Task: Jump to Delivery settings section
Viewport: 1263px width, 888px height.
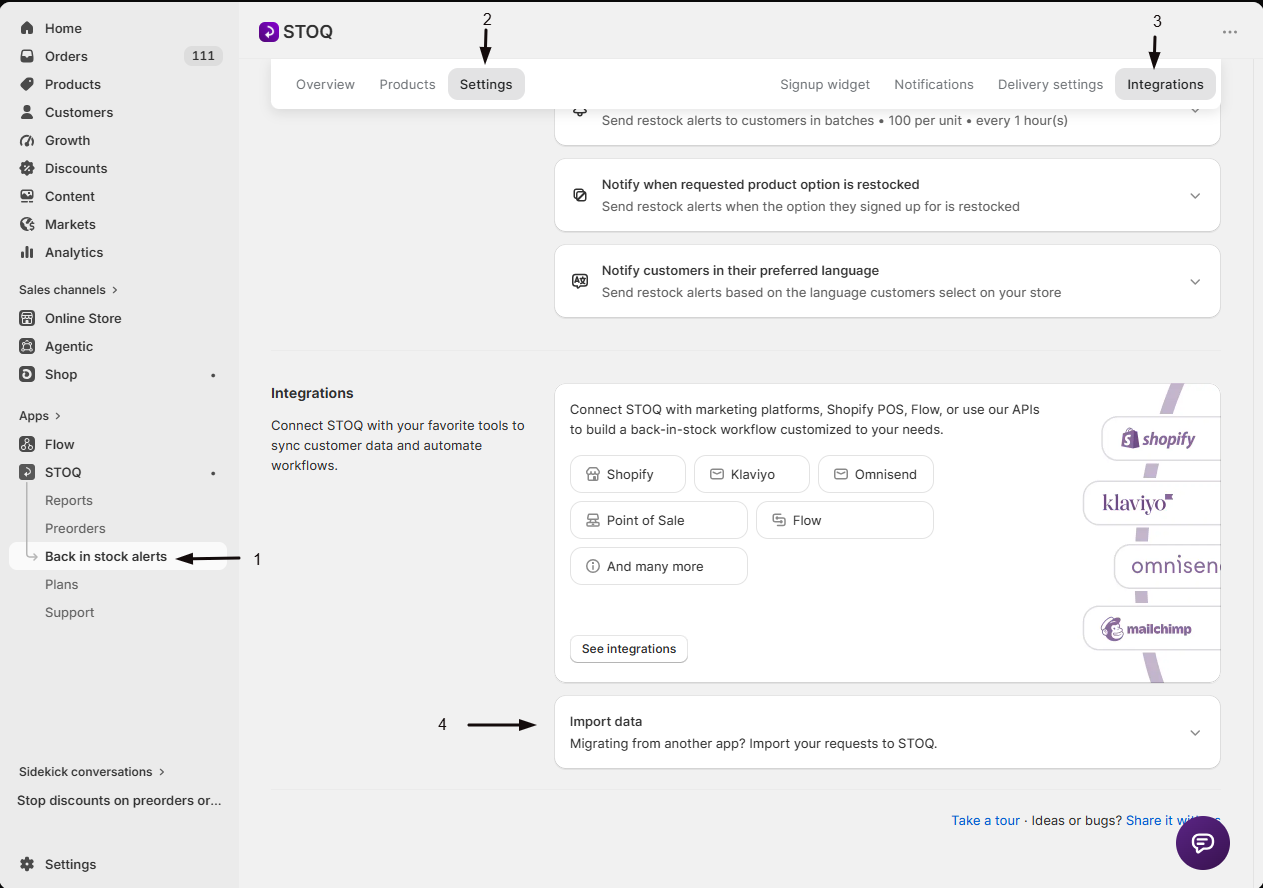Action: point(1050,84)
